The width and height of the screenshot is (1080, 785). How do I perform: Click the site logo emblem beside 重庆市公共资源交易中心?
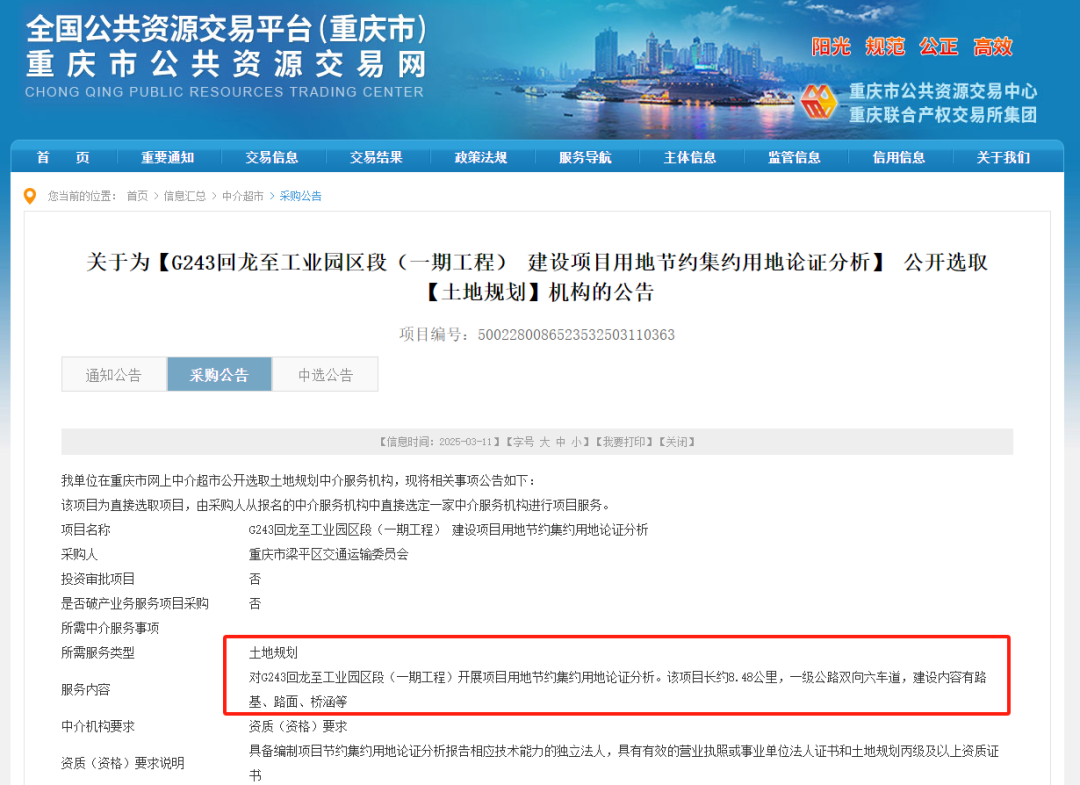pos(819,102)
